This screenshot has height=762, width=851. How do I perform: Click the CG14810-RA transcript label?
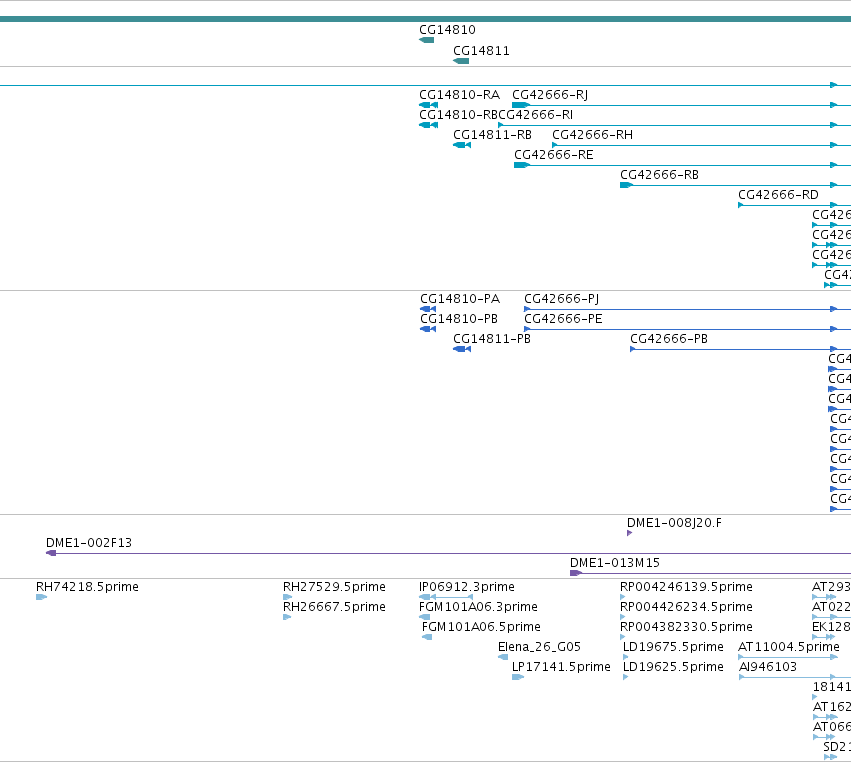click(x=460, y=95)
